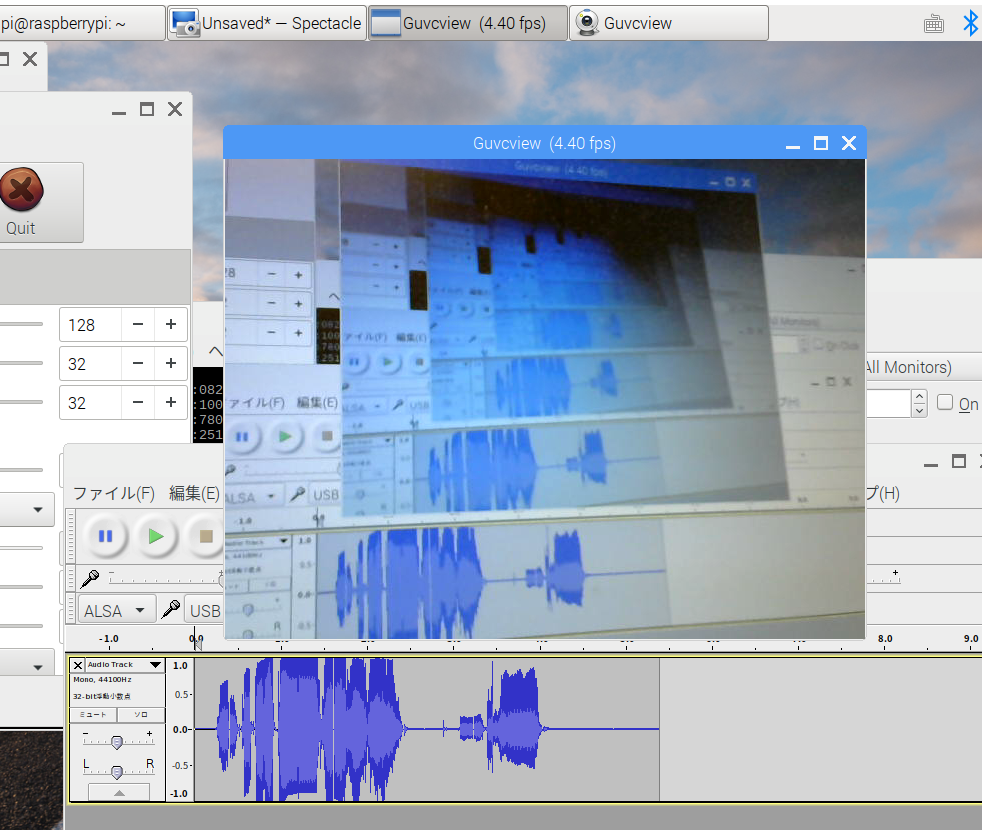Screen dimensions: 982x830
Task: Mute the track with the ミュート button
Action: (93, 715)
